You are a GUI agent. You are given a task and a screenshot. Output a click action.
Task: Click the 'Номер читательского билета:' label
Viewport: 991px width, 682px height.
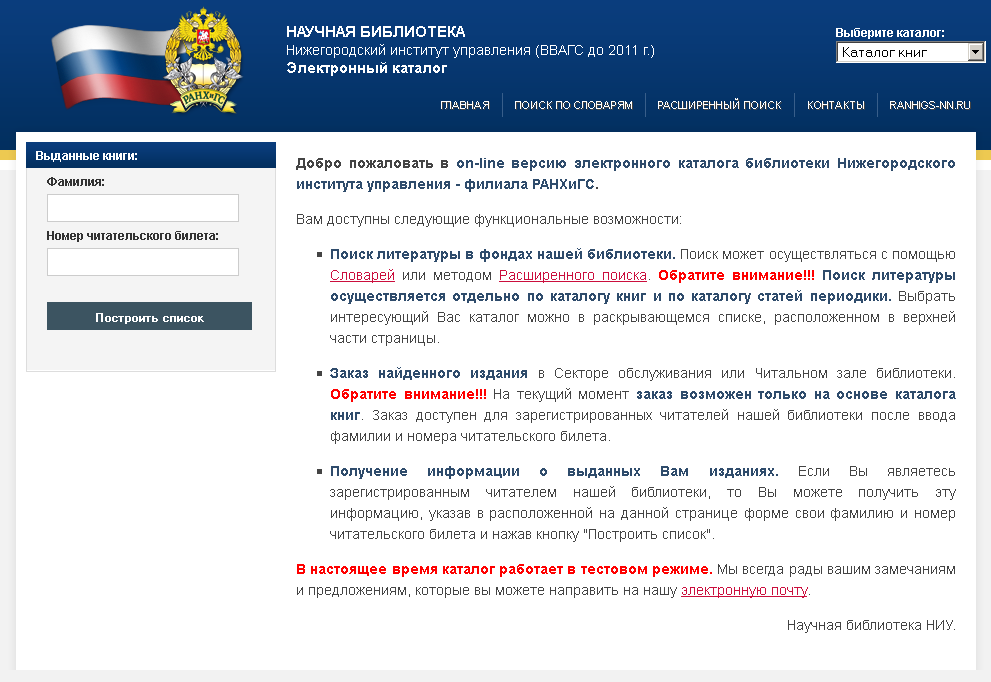132,236
